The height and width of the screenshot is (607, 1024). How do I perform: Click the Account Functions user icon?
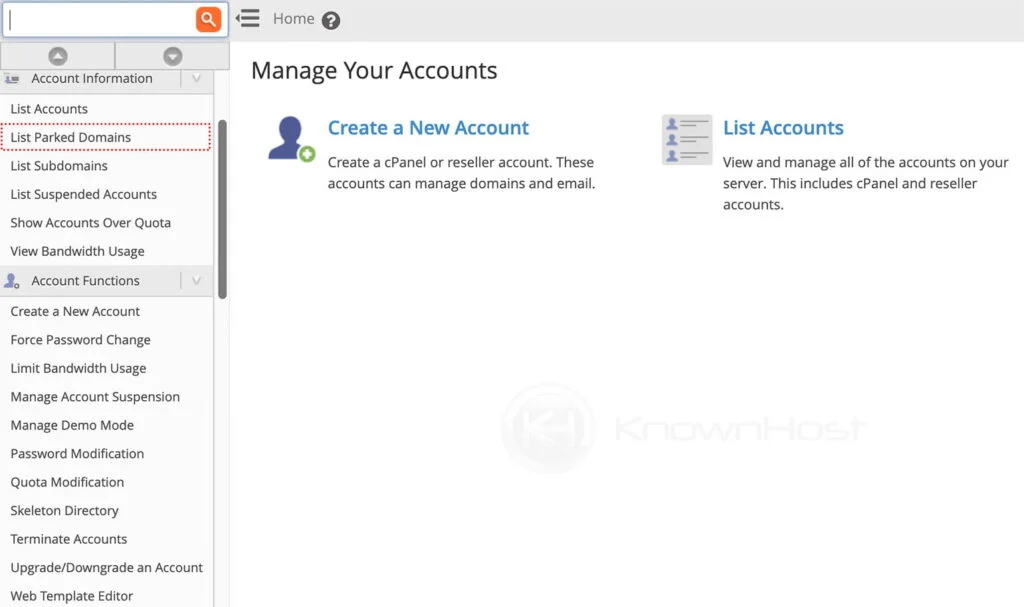[12, 281]
